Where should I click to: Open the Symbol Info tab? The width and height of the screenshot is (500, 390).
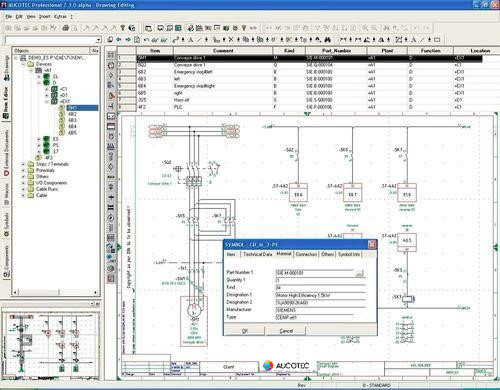349,254
